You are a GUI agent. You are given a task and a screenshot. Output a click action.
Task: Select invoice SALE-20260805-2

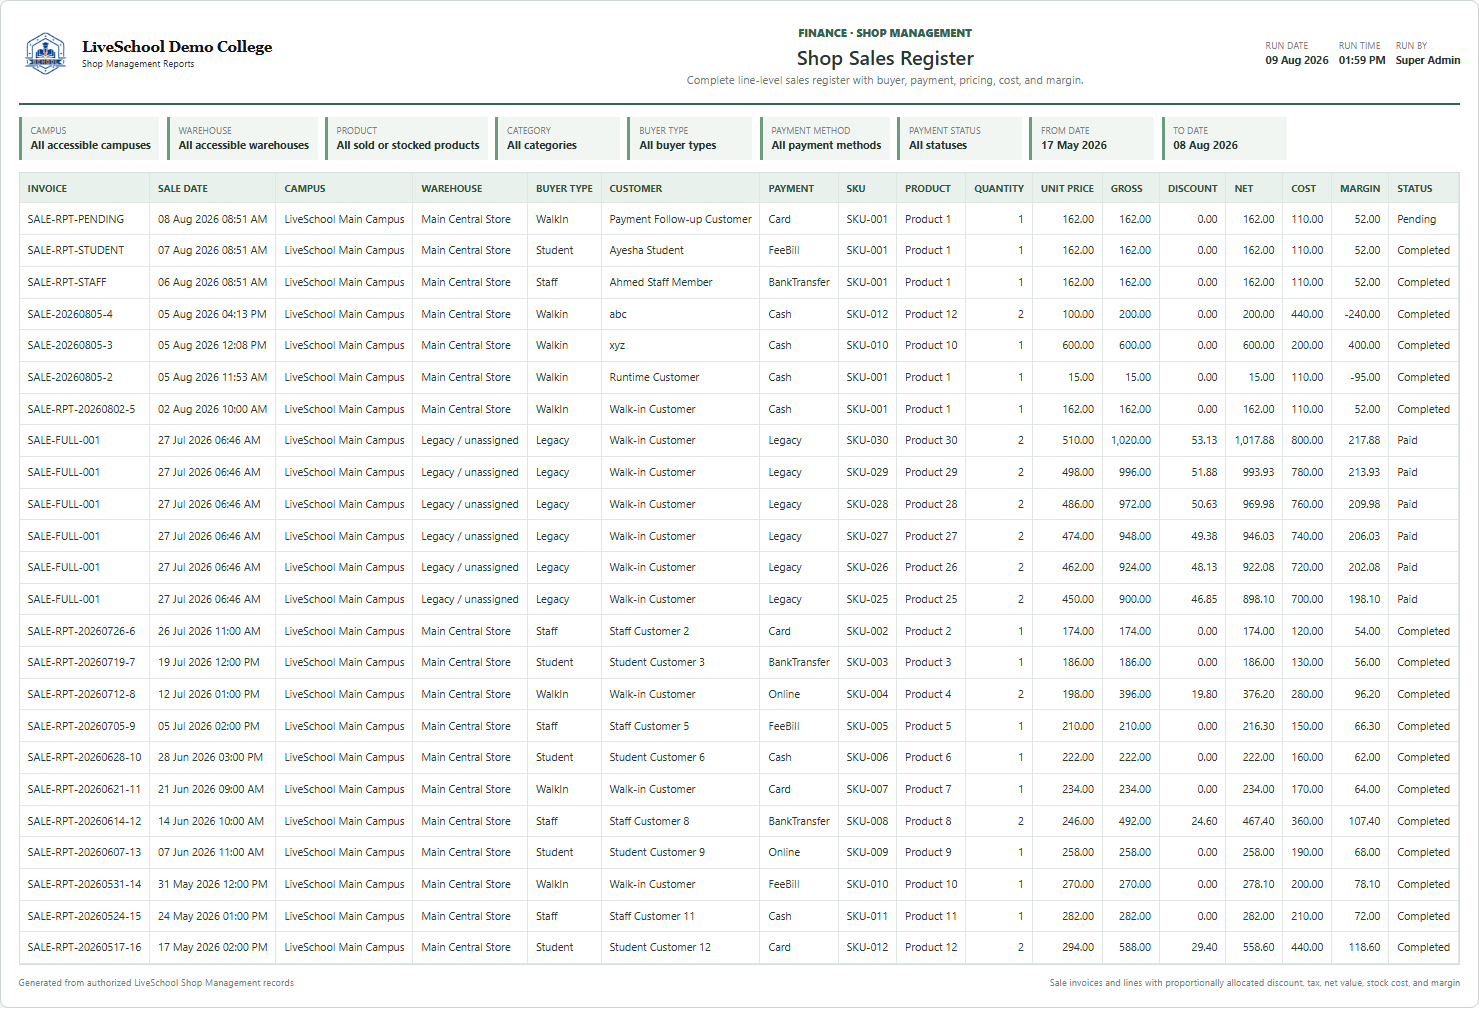click(70, 377)
